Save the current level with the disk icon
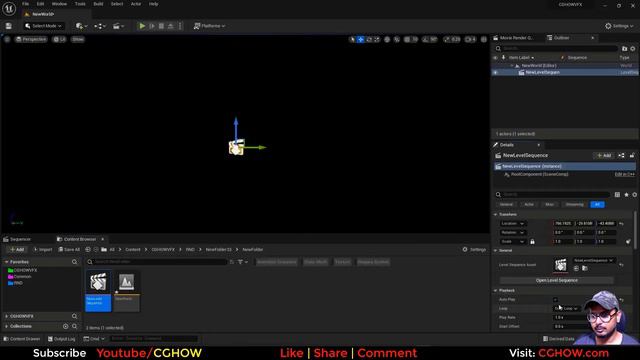This screenshot has width=640, height=360. (x=9, y=26)
